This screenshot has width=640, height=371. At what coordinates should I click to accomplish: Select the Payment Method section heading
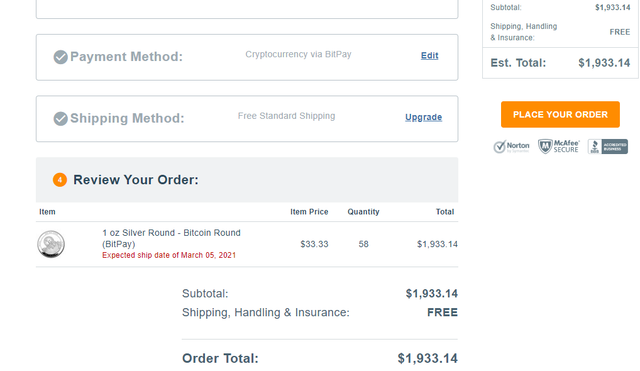127,57
